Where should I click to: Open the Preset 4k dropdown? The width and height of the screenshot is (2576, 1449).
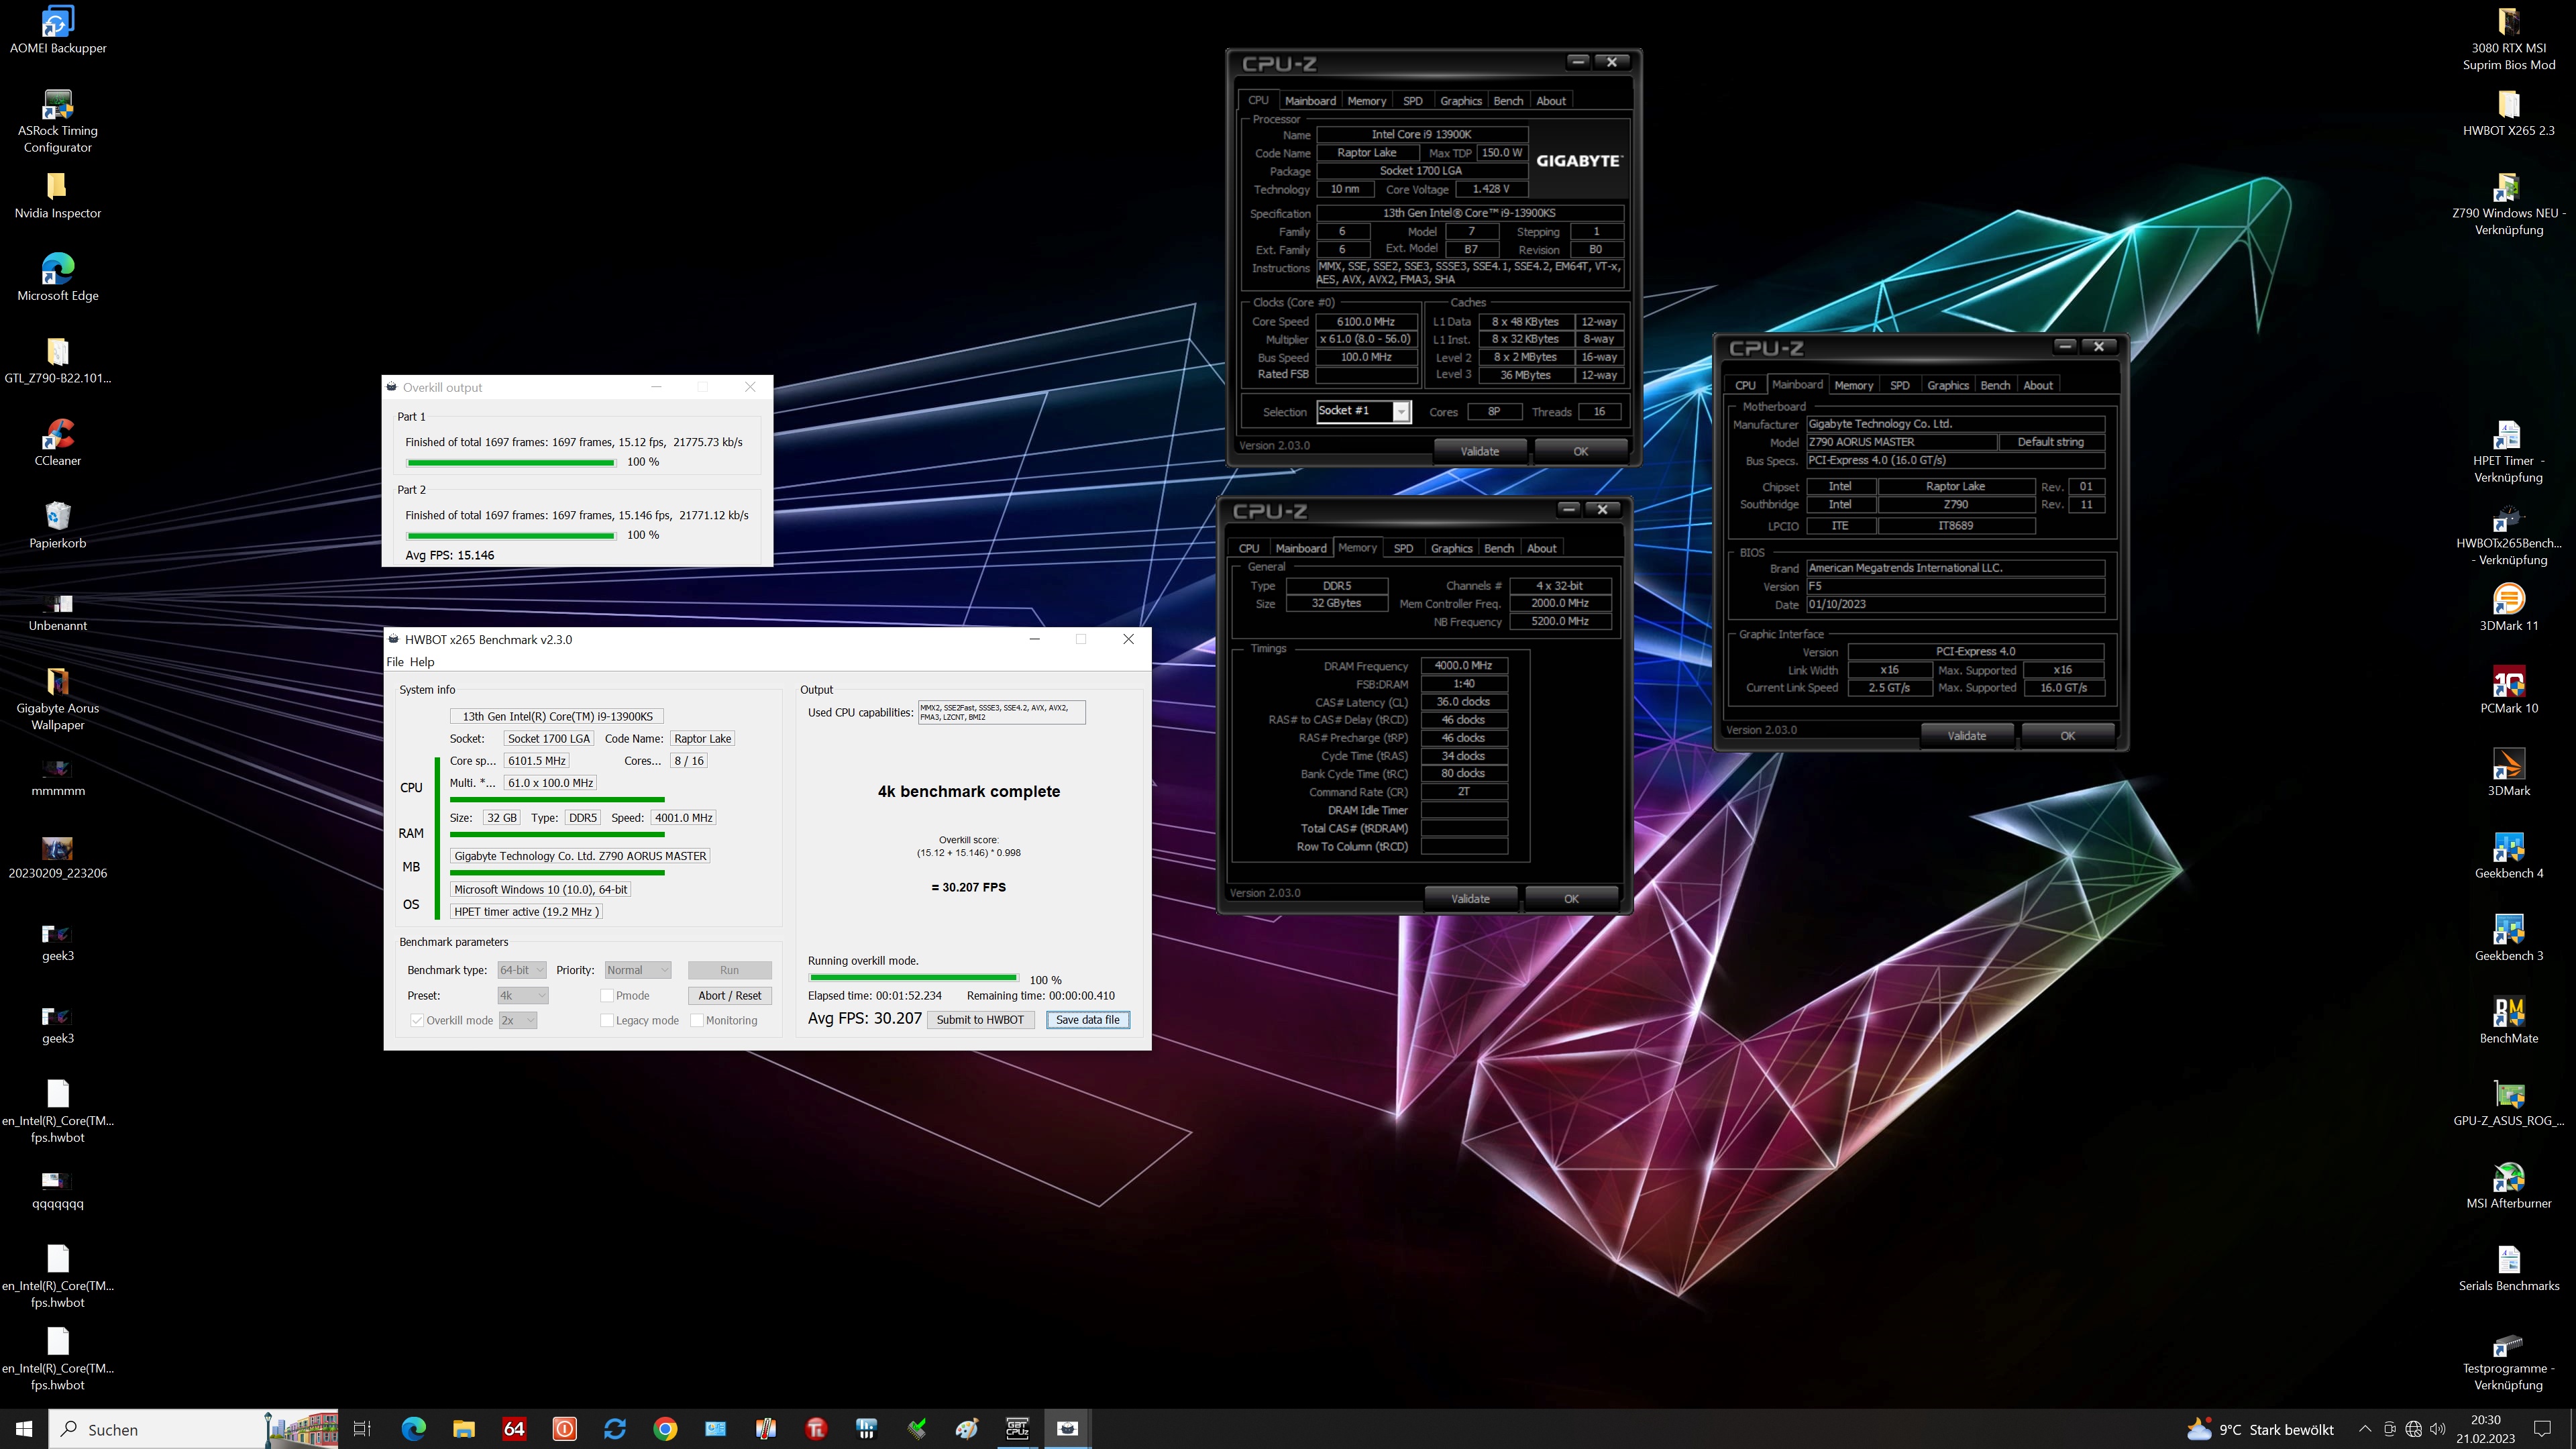[523, 995]
